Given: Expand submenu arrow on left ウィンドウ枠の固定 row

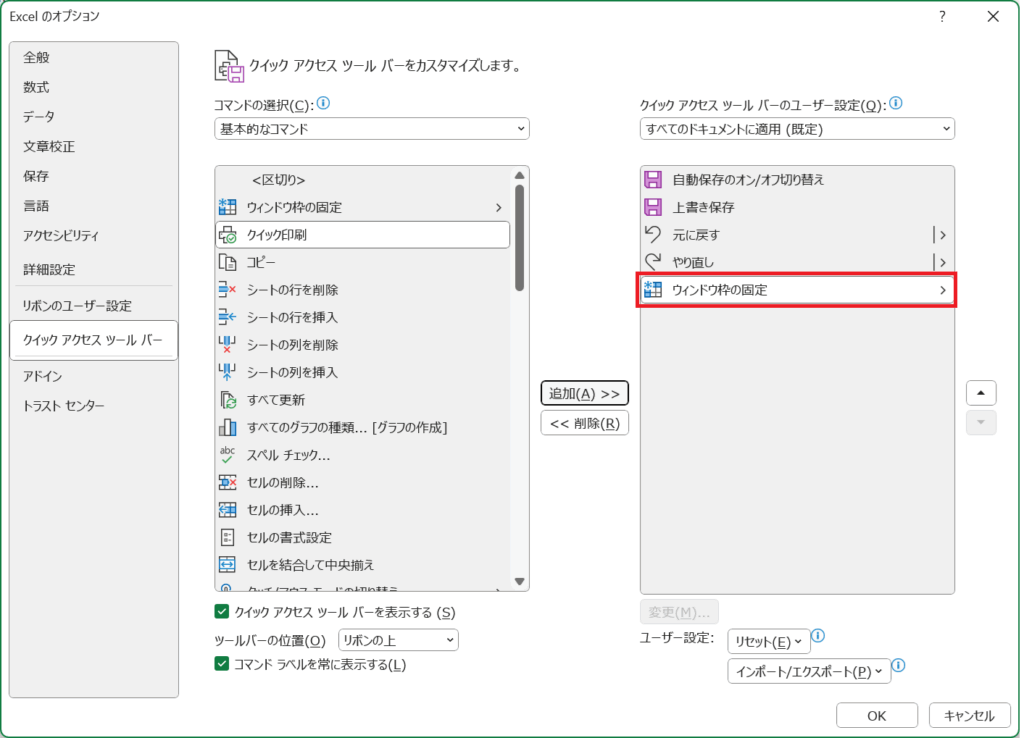Looking at the screenshot, I should point(499,208).
